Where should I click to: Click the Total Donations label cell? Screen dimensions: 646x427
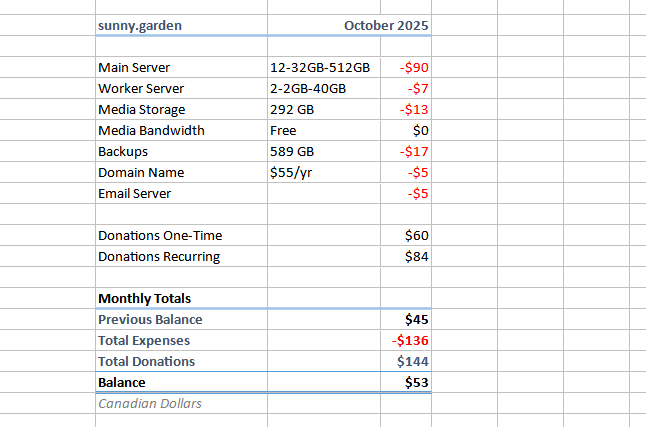click(x=181, y=361)
